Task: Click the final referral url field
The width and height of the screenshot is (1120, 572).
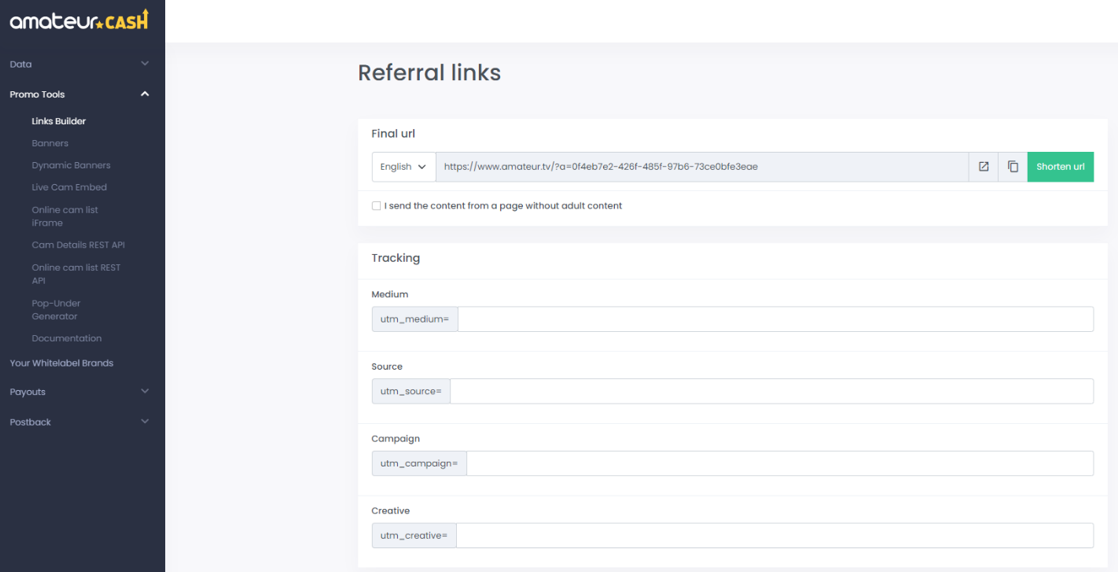Action: click(x=702, y=166)
